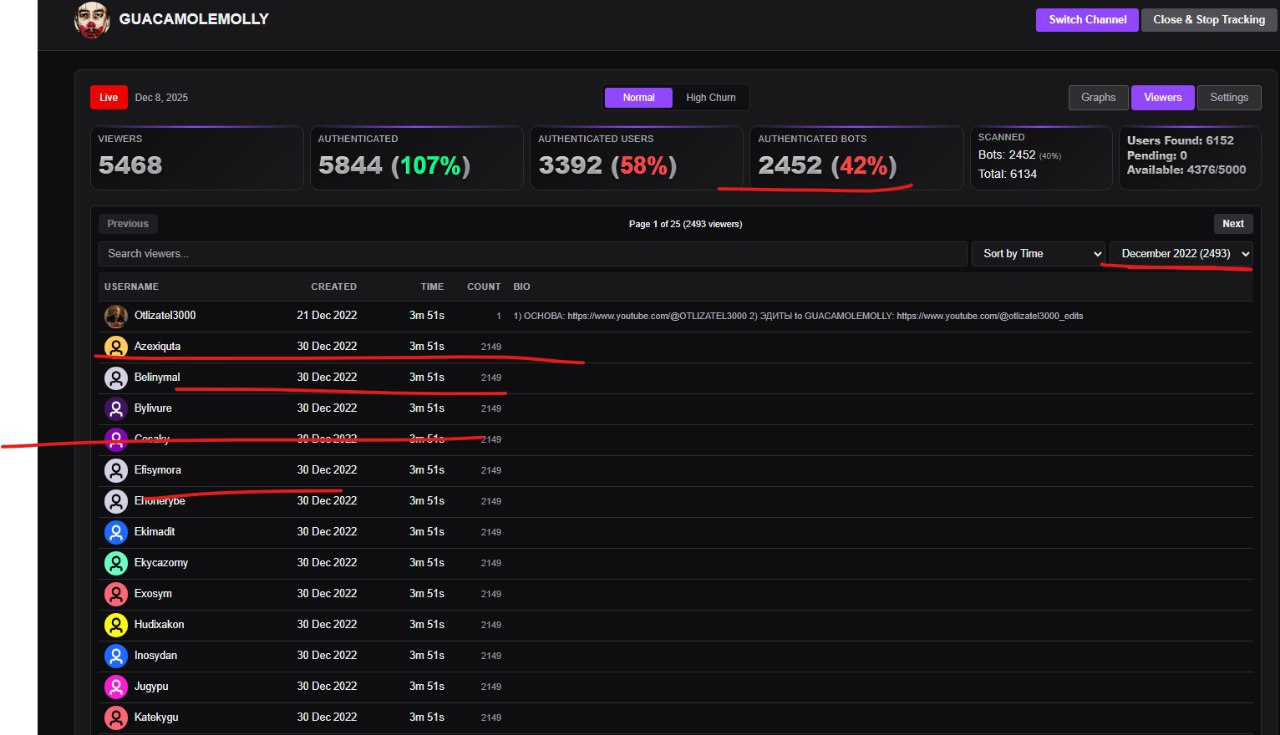Screen dimensions: 1280x735
Task: Click the Search viewers input field
Action: (x=533, y=254)
